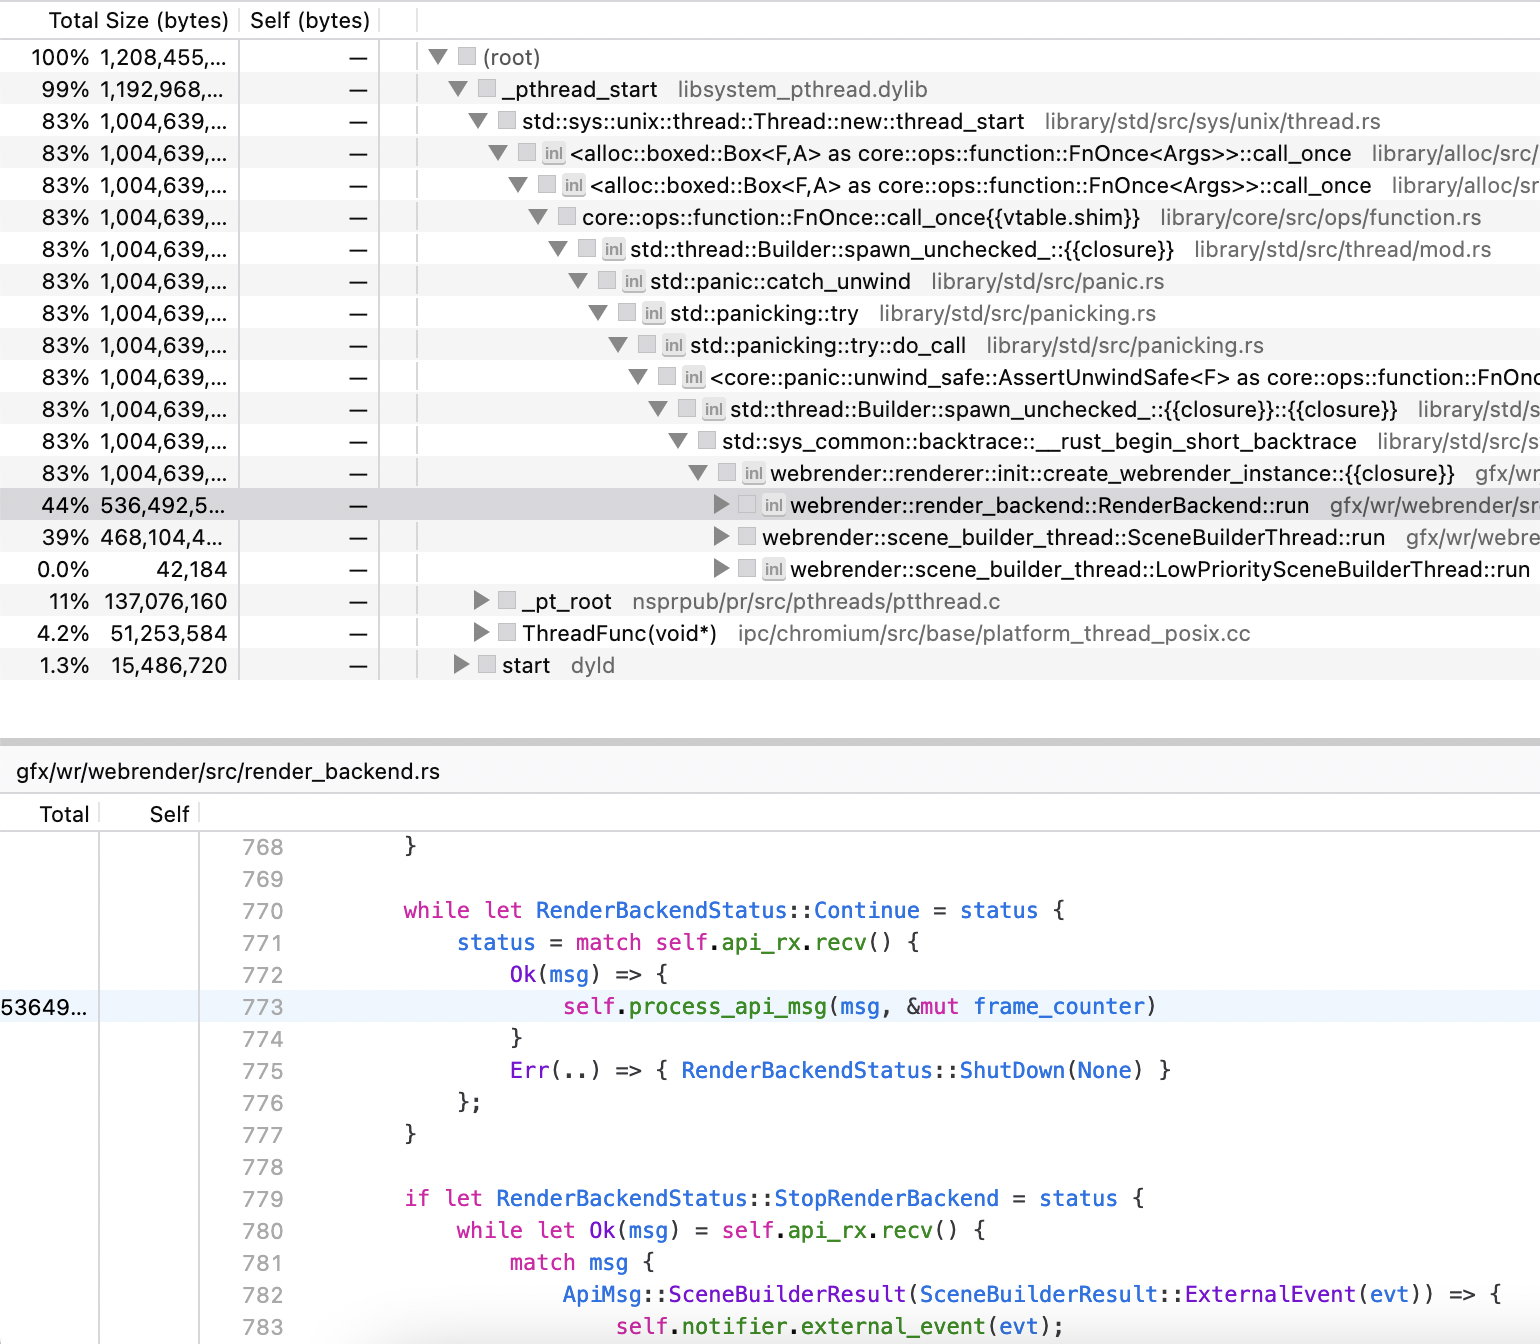The image size is (1540, 1344).
Task: Collapse the FnOnce::call_once{{vtable.shim}} node
Action: coord(538,217)
